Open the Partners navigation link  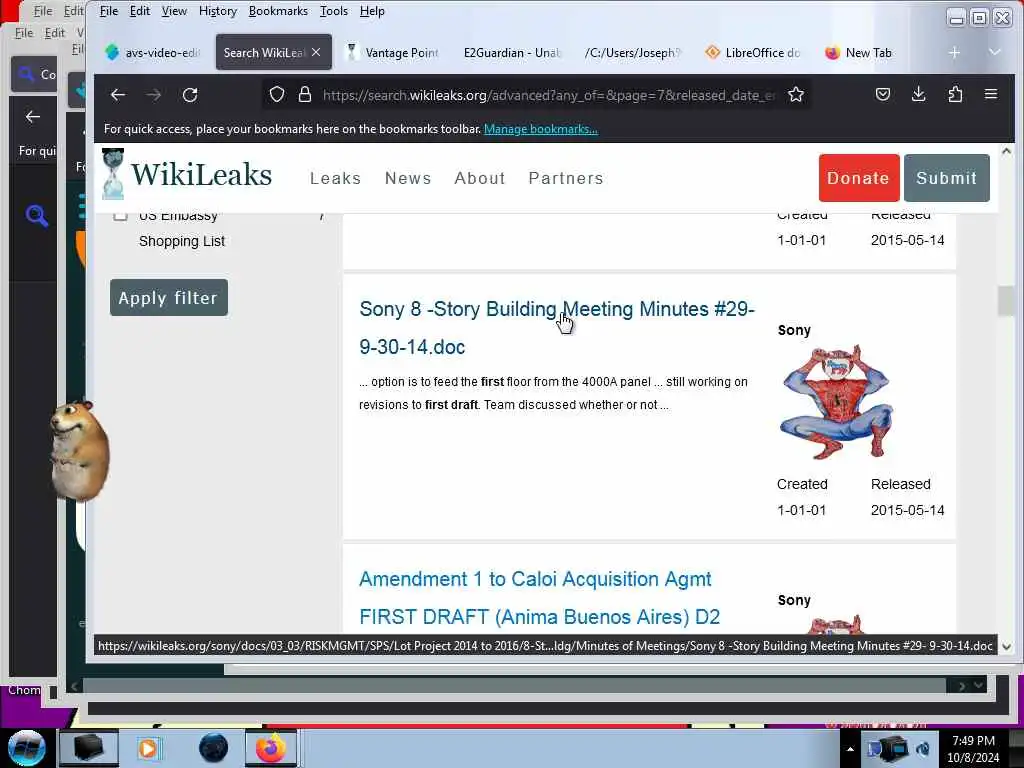[566, 178]
